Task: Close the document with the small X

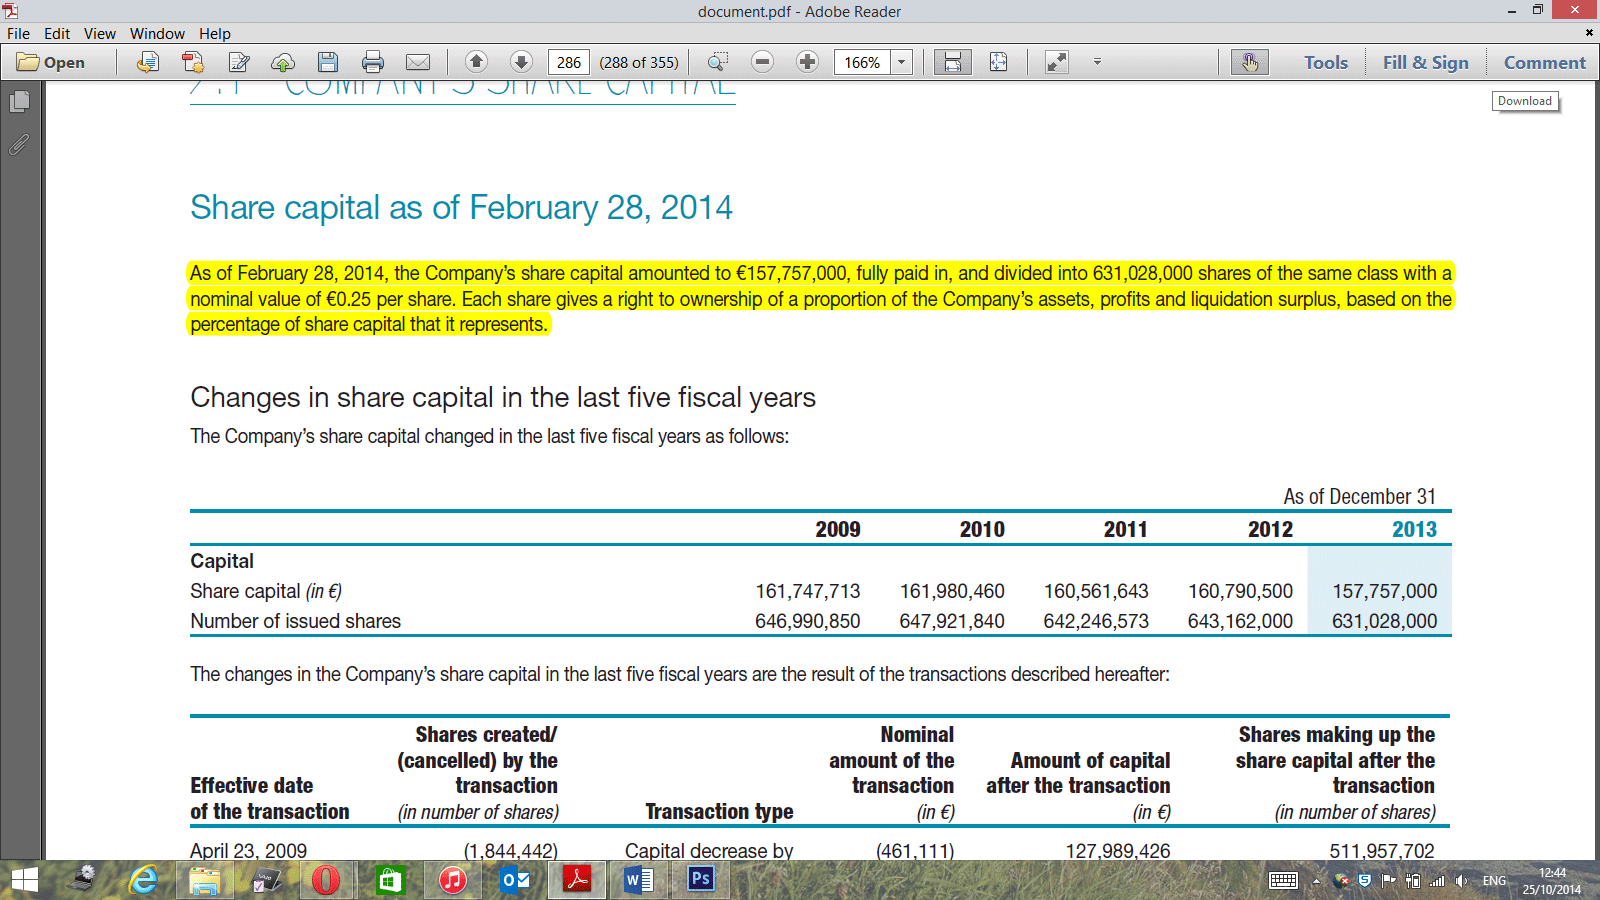Action: [x=1589, y=33]
